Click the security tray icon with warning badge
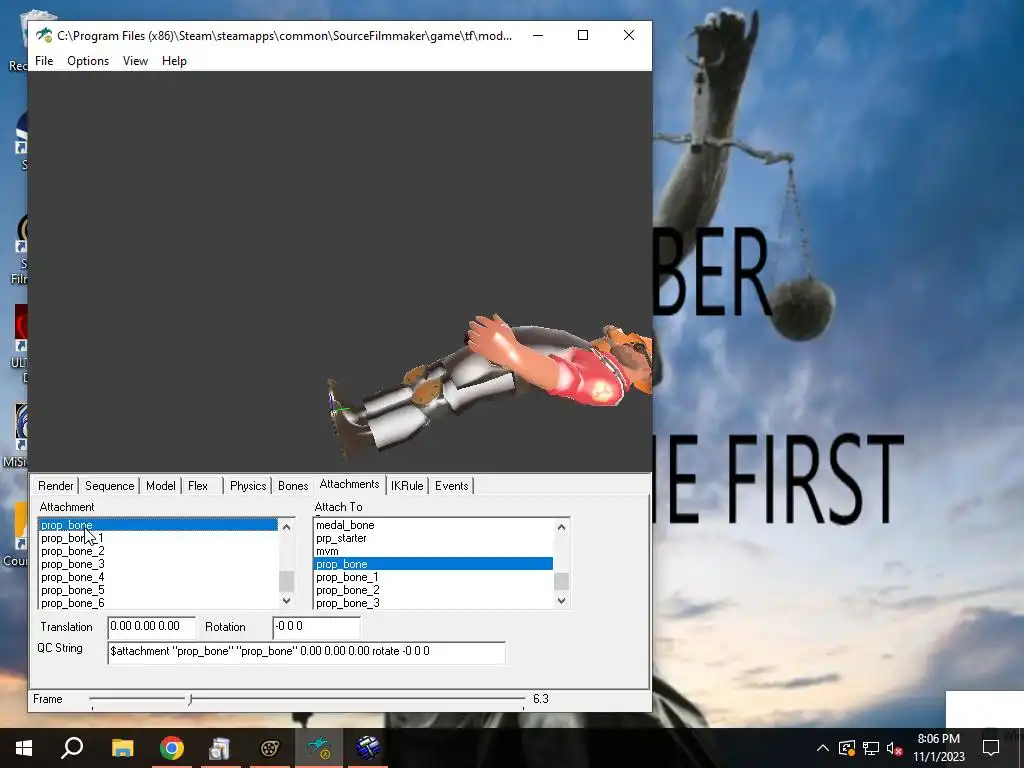The height and width of the screenshot is (768, 1024). click(x=847, y=748)
